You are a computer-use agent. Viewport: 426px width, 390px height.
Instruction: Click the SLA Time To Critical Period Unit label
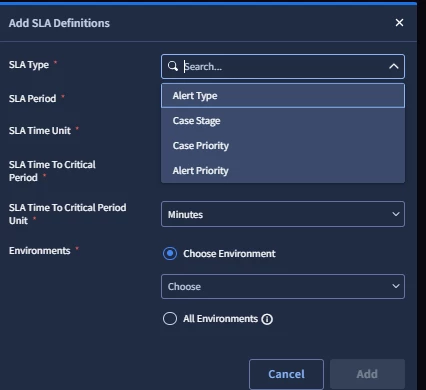[x=68, y=214]
